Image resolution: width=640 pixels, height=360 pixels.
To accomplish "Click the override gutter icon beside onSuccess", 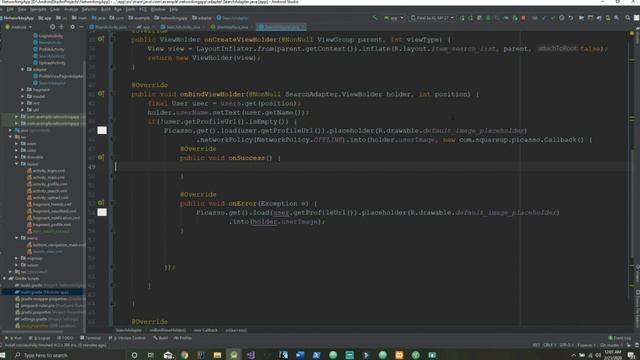I will [100, 158].
